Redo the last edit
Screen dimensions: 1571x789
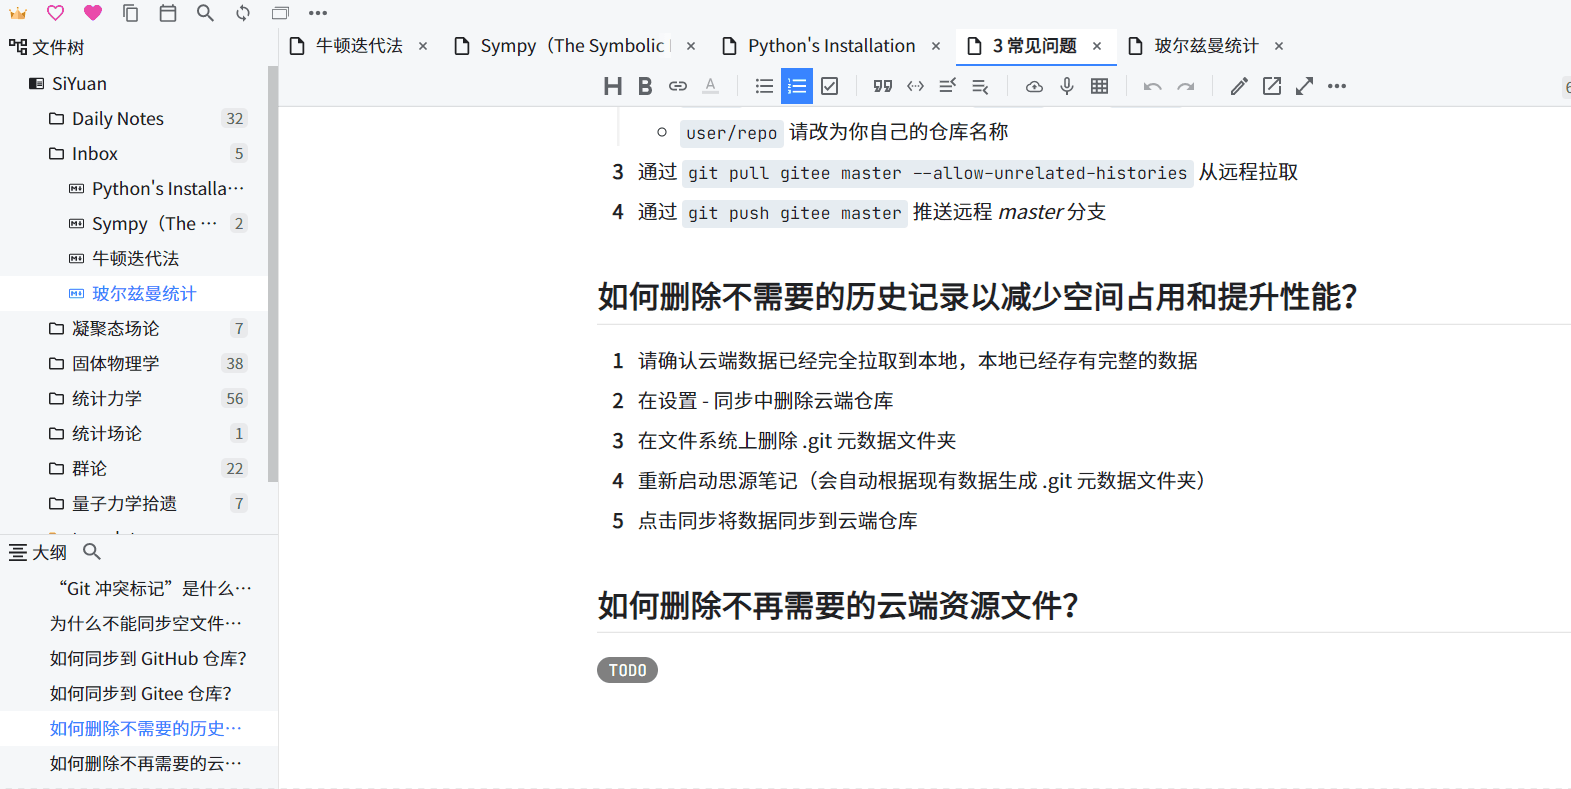coord(1186,86)
